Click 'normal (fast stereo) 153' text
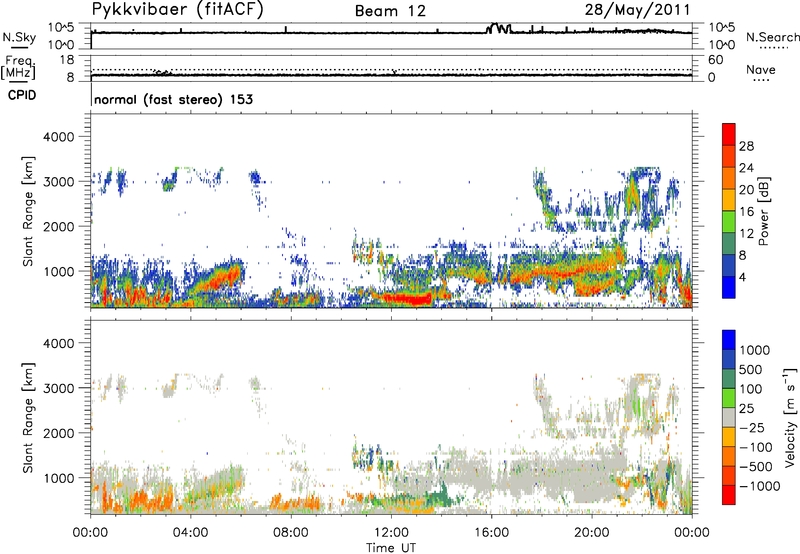The height and width of the screenshot is (554, 800). pyautogui.click(x=174, y=99)
